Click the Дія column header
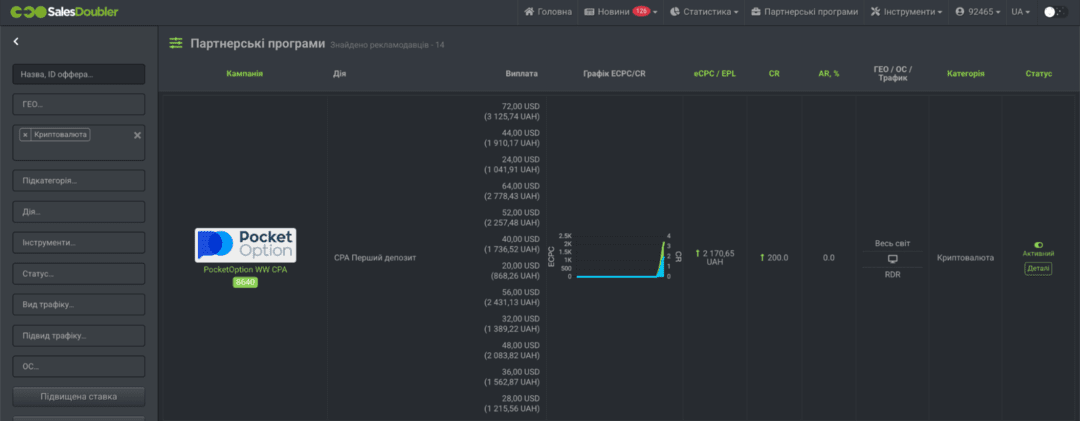 point(339,74)
